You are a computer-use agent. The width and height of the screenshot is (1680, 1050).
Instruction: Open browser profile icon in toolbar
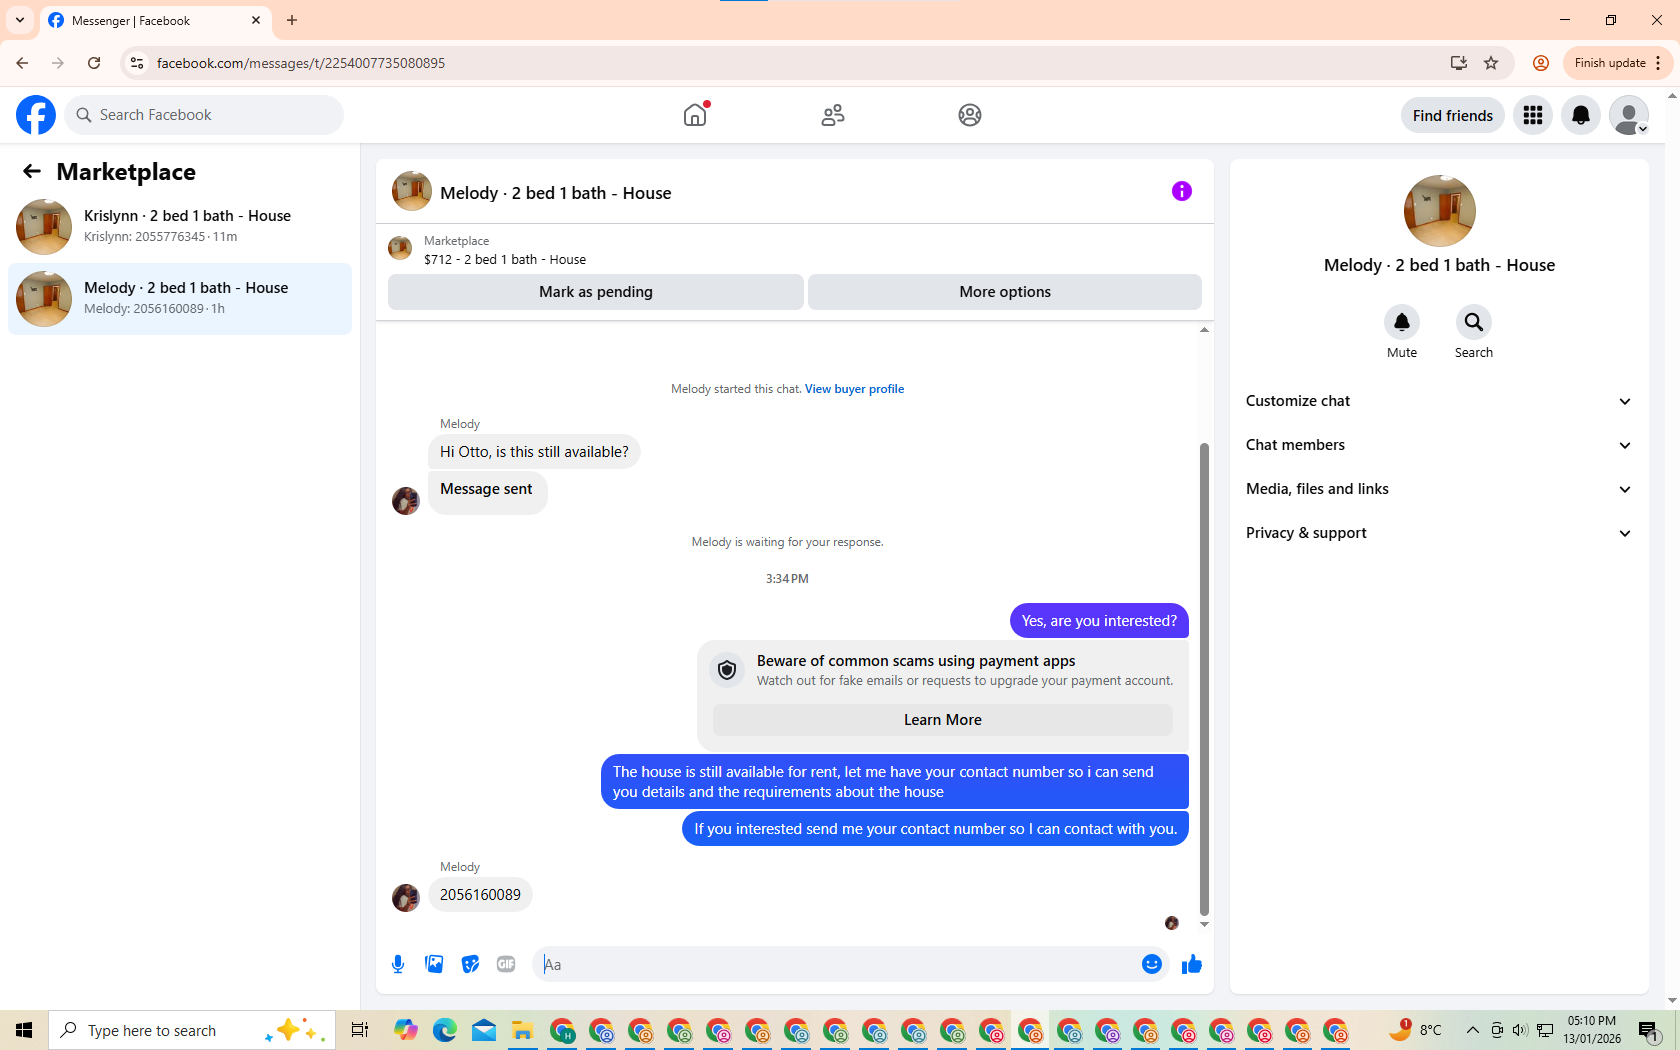coord(1541,63)
